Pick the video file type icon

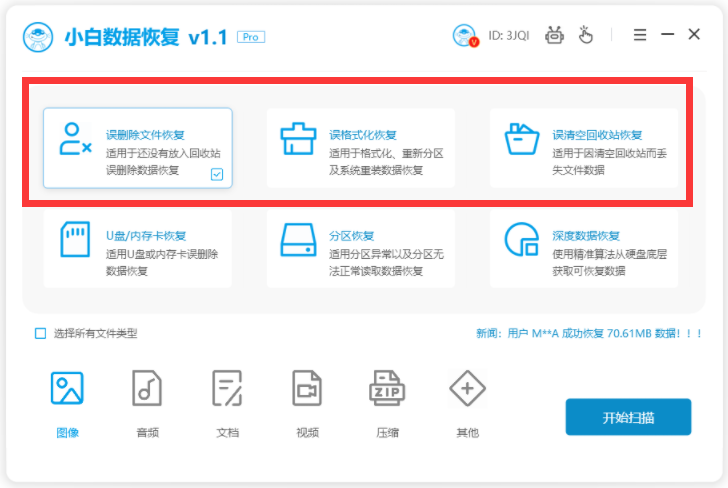pyautogui.click(x=307, y=388)
